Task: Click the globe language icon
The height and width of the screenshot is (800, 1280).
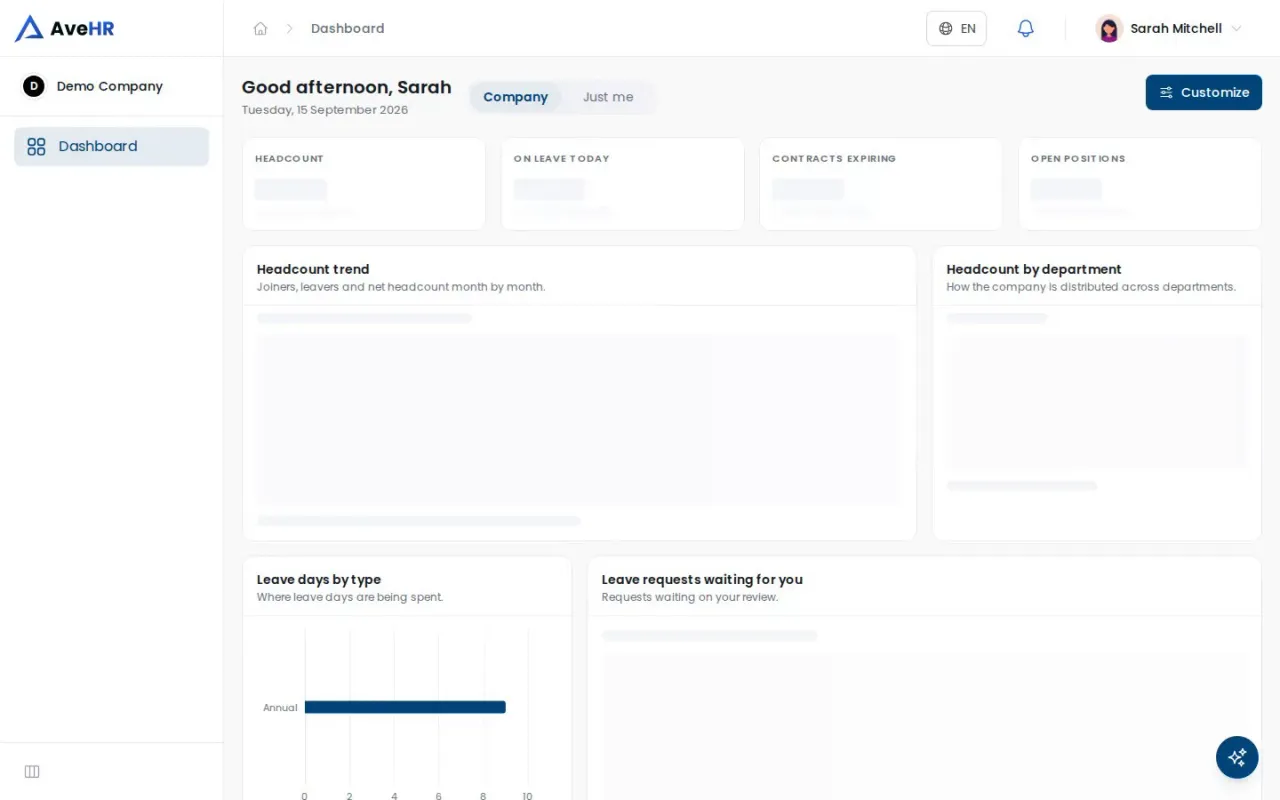Action: pos(945,29)
